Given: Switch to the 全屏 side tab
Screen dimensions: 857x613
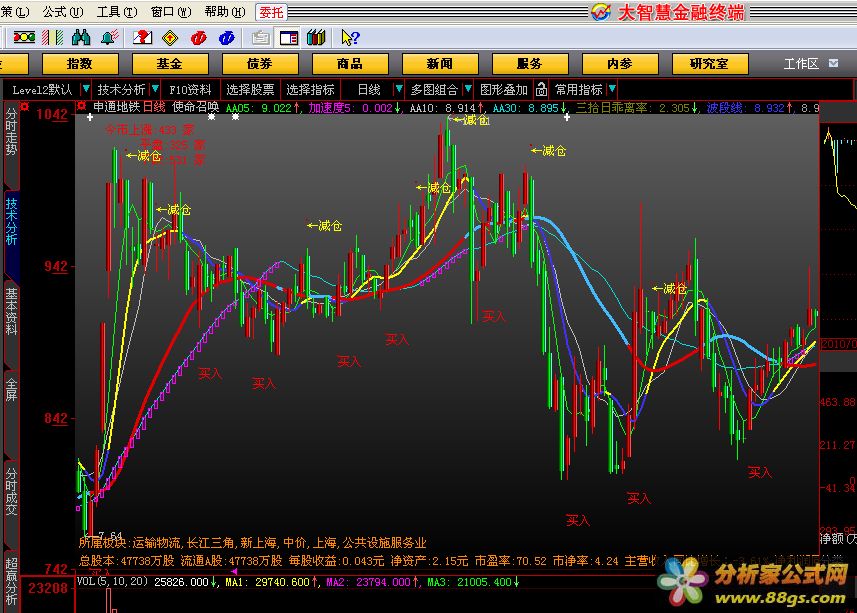Looking at the screenshot, I should 11,390.
